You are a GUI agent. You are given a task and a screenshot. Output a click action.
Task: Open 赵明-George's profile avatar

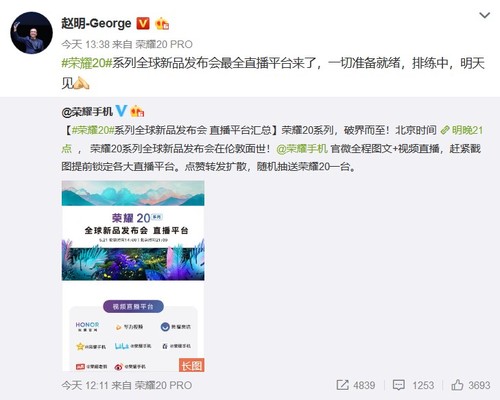point(31,33)
